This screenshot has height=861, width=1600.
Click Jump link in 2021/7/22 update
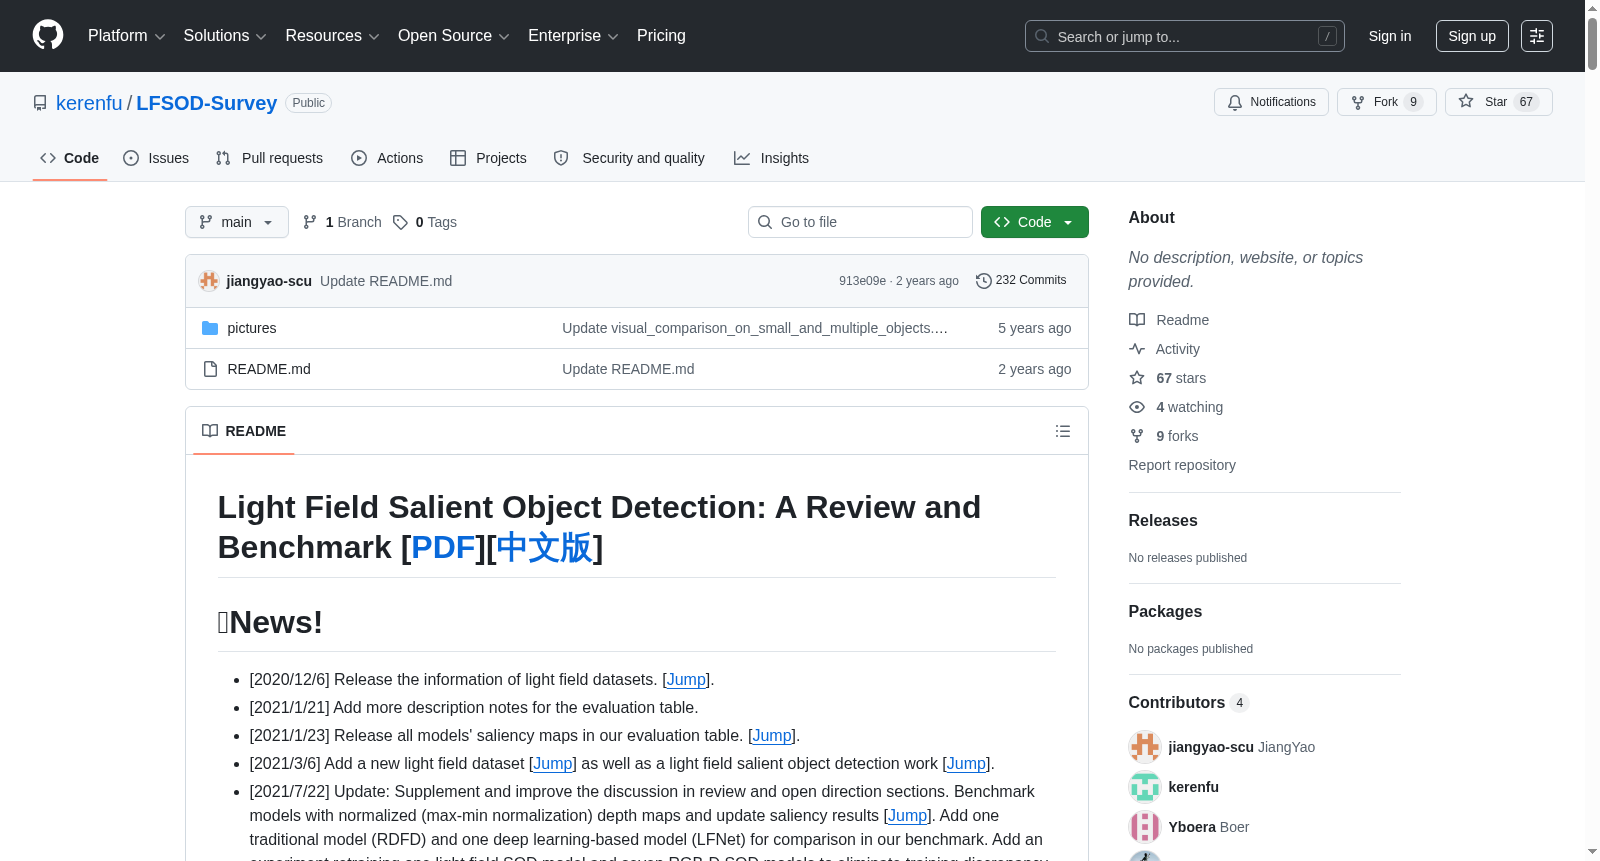coord(908,815)
